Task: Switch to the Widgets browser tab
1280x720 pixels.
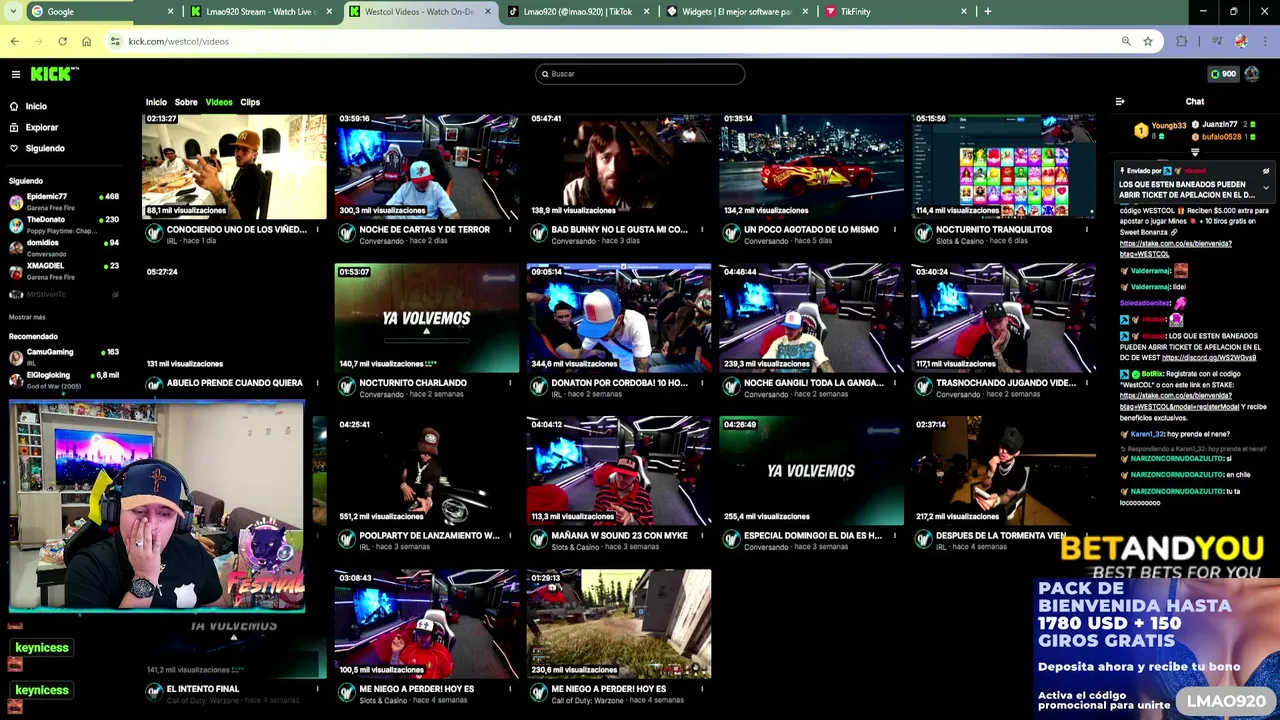Action: (736, 11)
